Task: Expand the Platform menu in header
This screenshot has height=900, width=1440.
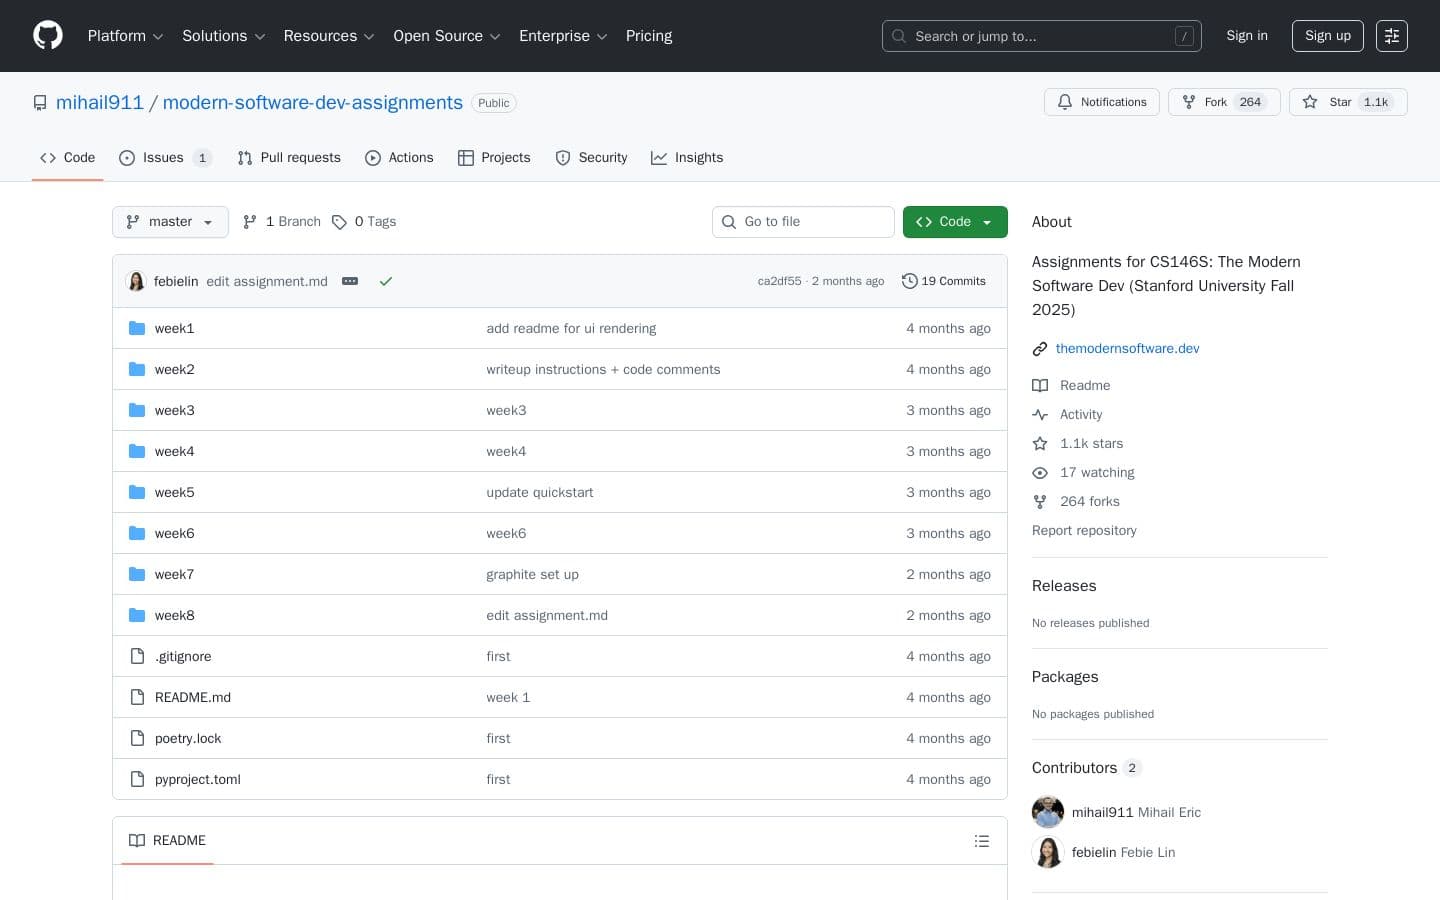Action: pyautogui.click(x=125, y=36)
